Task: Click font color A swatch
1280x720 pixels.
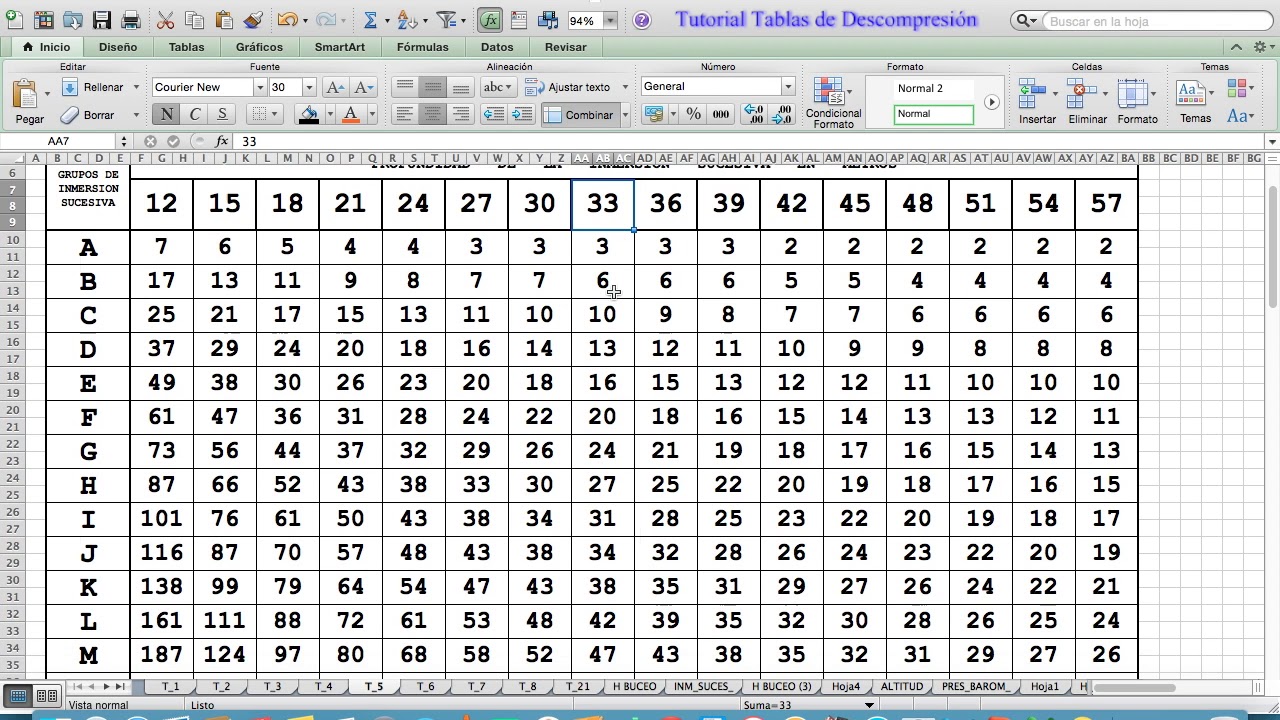Action: [x=351, y=114]
